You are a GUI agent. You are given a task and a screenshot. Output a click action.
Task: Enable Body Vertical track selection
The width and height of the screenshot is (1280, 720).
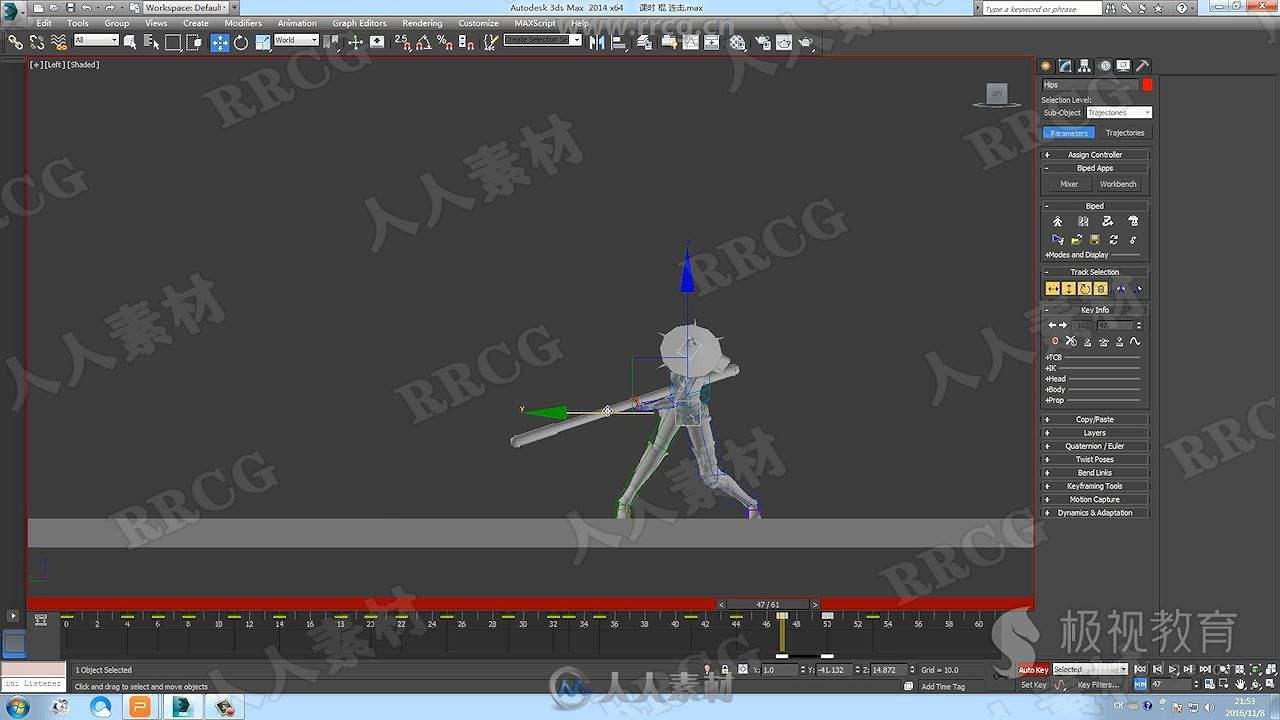pyautogui.click(x=1069, y=289)
